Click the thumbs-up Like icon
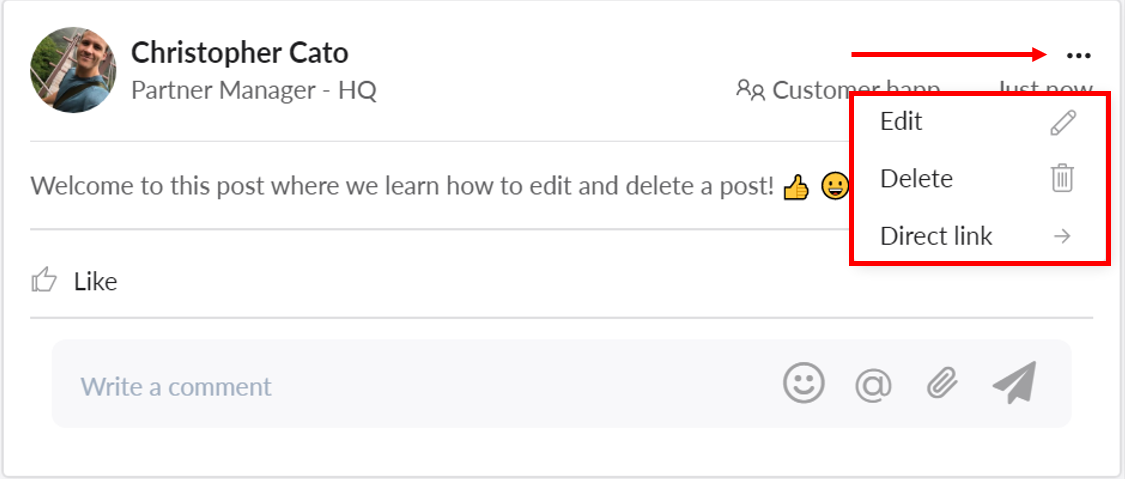This screenshot has width=1125, height=479. pos(44,280)
